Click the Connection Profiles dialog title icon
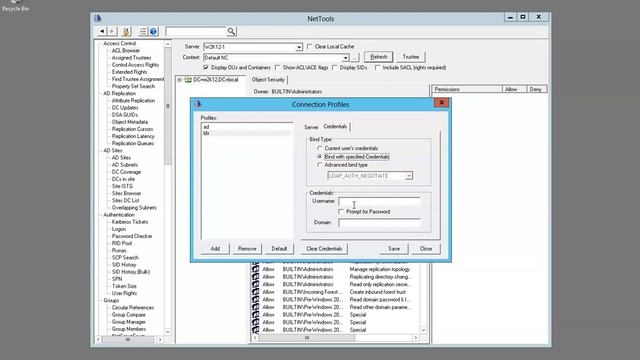This screenshot has height=360, width=640. coord(198,104)
